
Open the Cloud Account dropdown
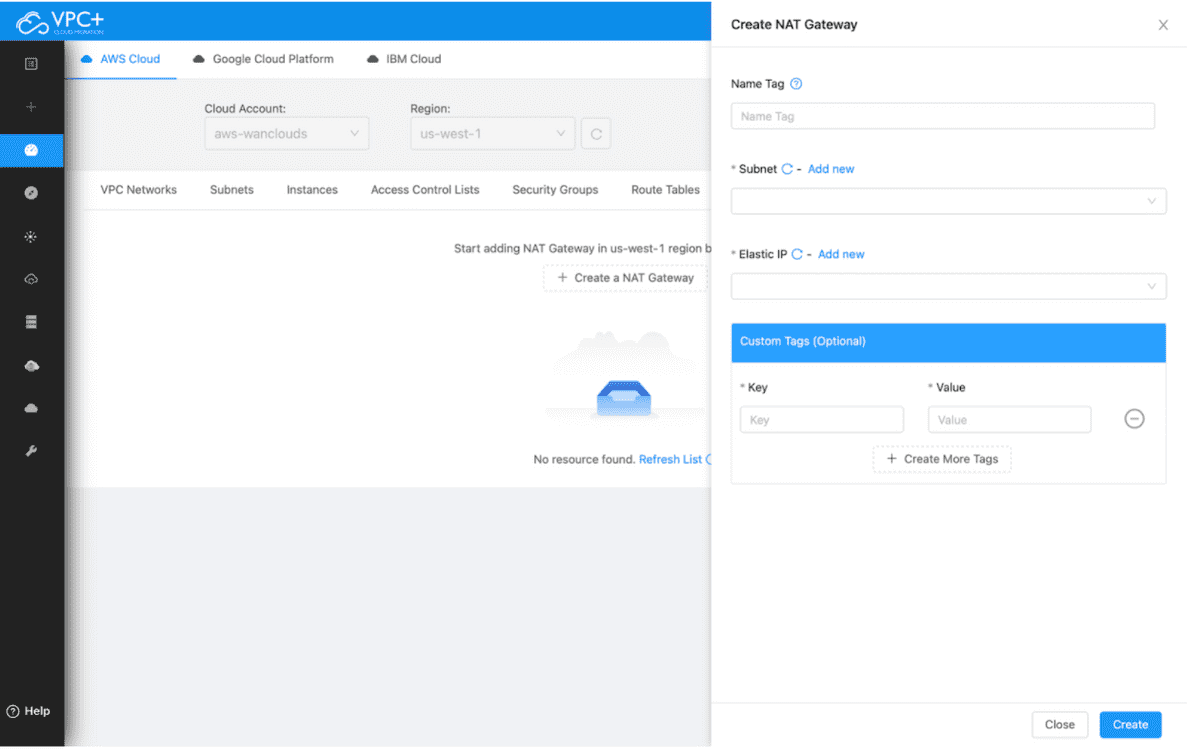tap(286, 134)
